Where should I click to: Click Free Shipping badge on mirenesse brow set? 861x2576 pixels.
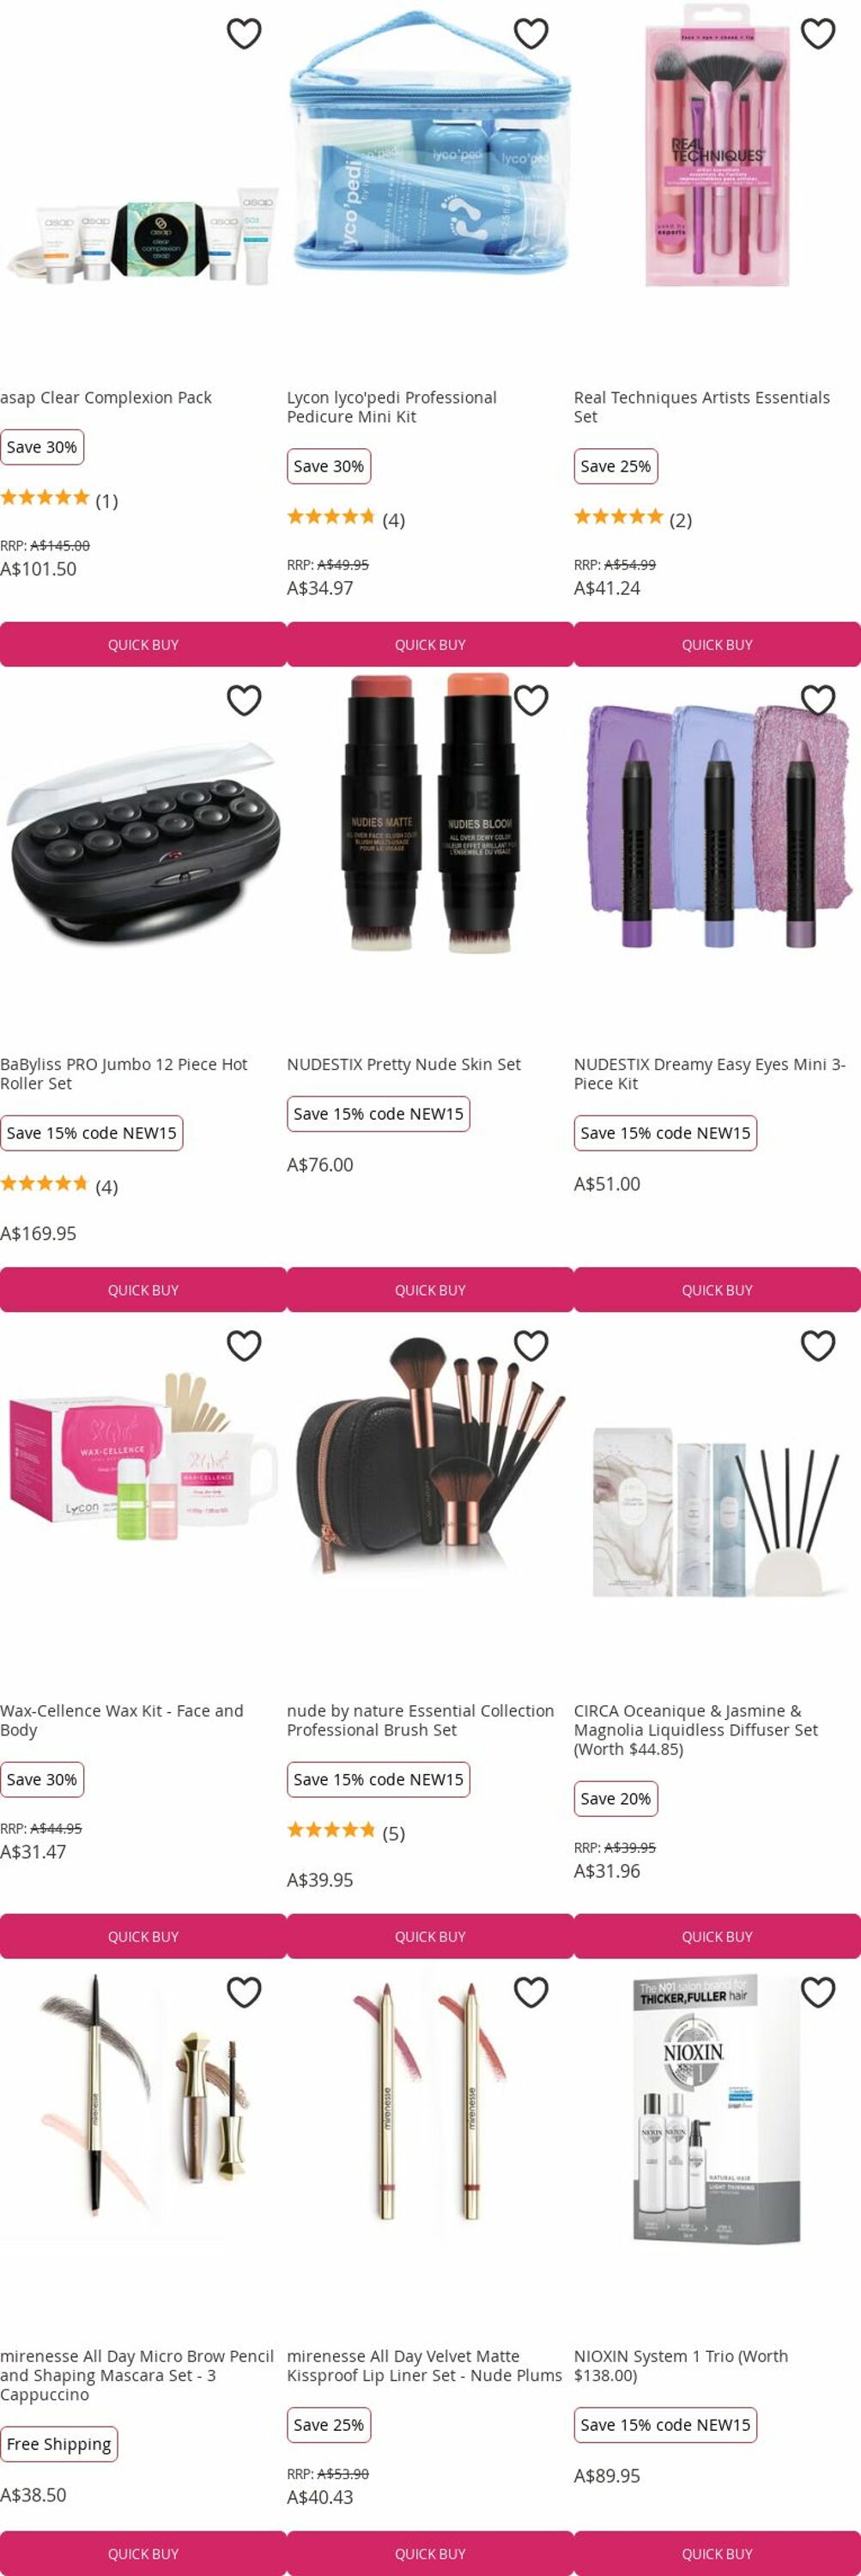click(59, 2444)
